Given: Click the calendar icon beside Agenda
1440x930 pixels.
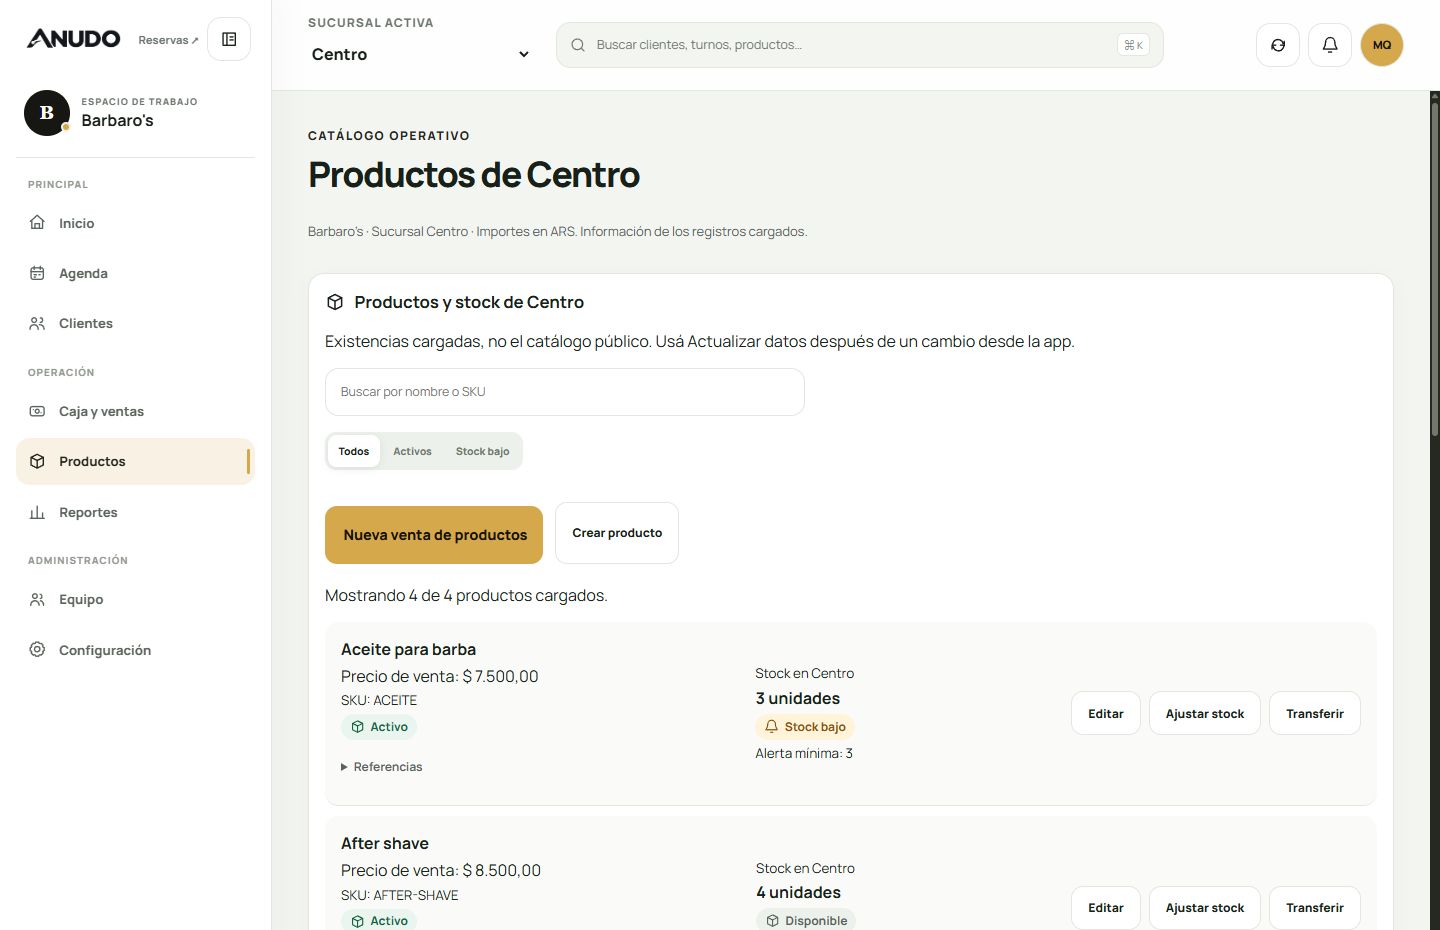Looking at the screenshot, I should [37, 273].
